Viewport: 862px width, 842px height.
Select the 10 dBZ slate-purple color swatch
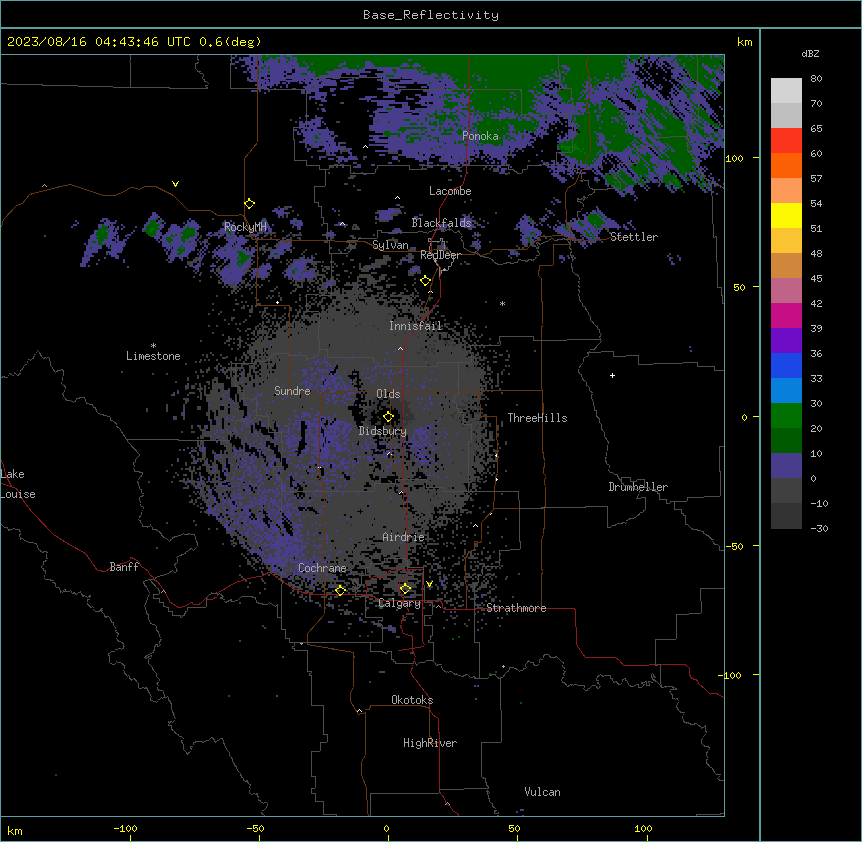(x=786, y=466)
